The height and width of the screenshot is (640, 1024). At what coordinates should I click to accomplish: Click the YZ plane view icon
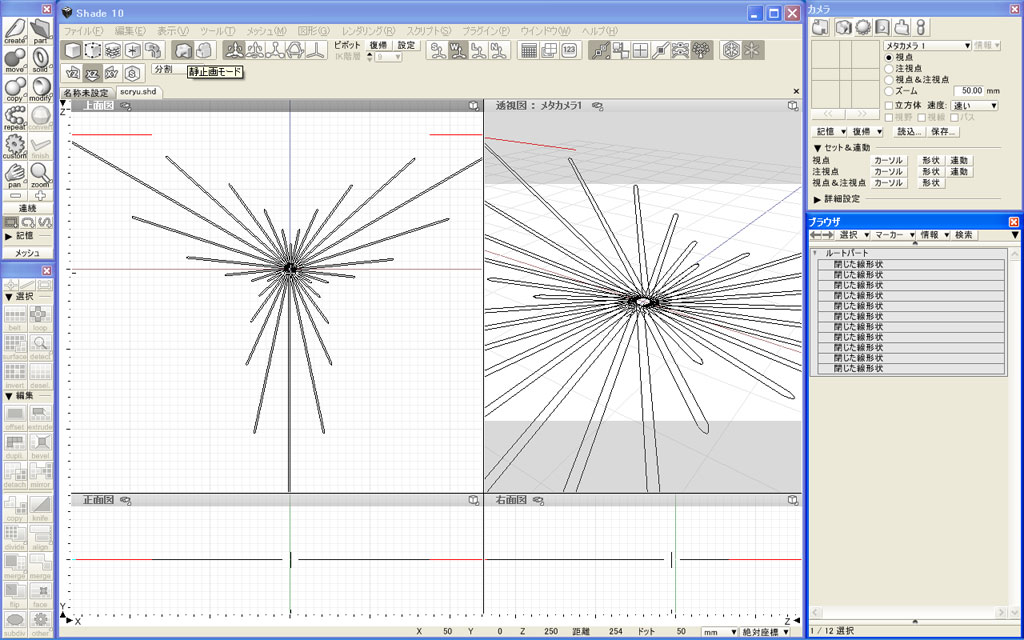click(x=72, y=74)
